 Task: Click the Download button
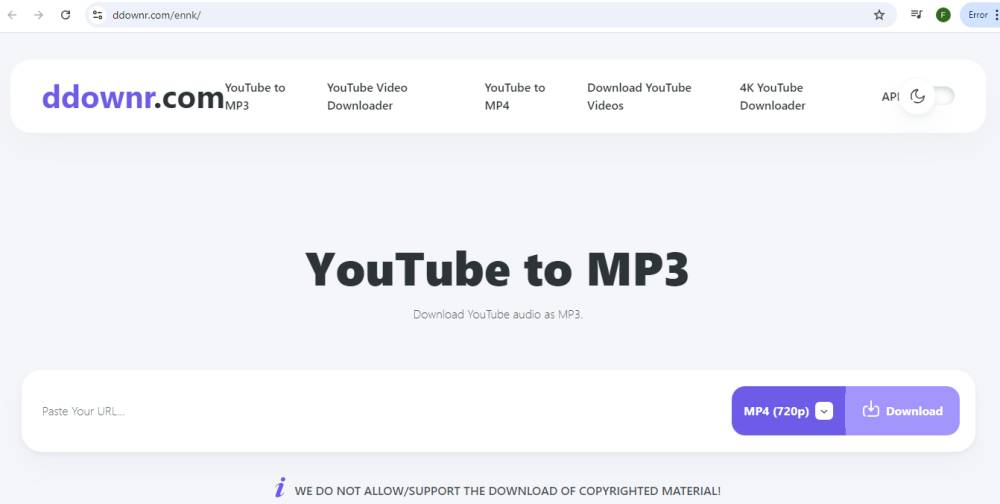pyautogui.click(x=902, y=411)
